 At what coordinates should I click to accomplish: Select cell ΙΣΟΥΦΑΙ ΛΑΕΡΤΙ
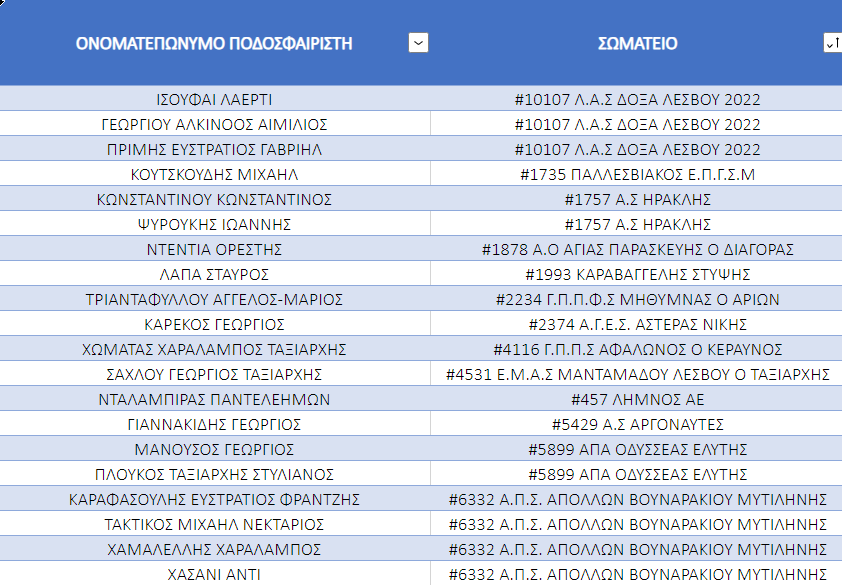(215, 98)
